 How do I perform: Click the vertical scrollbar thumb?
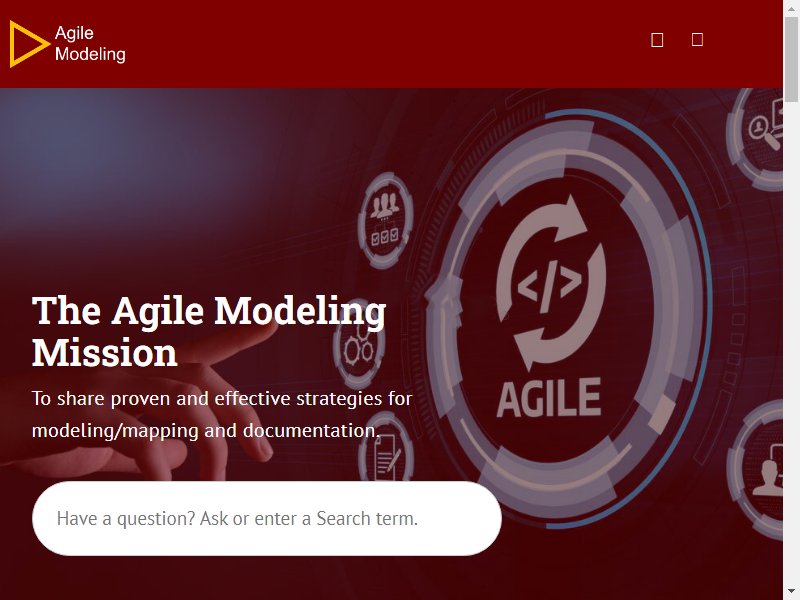[x=791, y=59]
